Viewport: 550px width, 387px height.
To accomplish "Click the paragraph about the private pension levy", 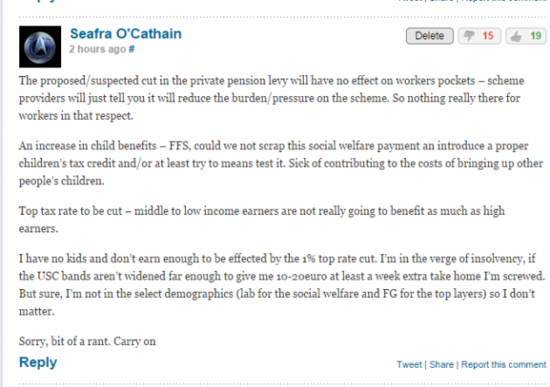I will [271, 98].
